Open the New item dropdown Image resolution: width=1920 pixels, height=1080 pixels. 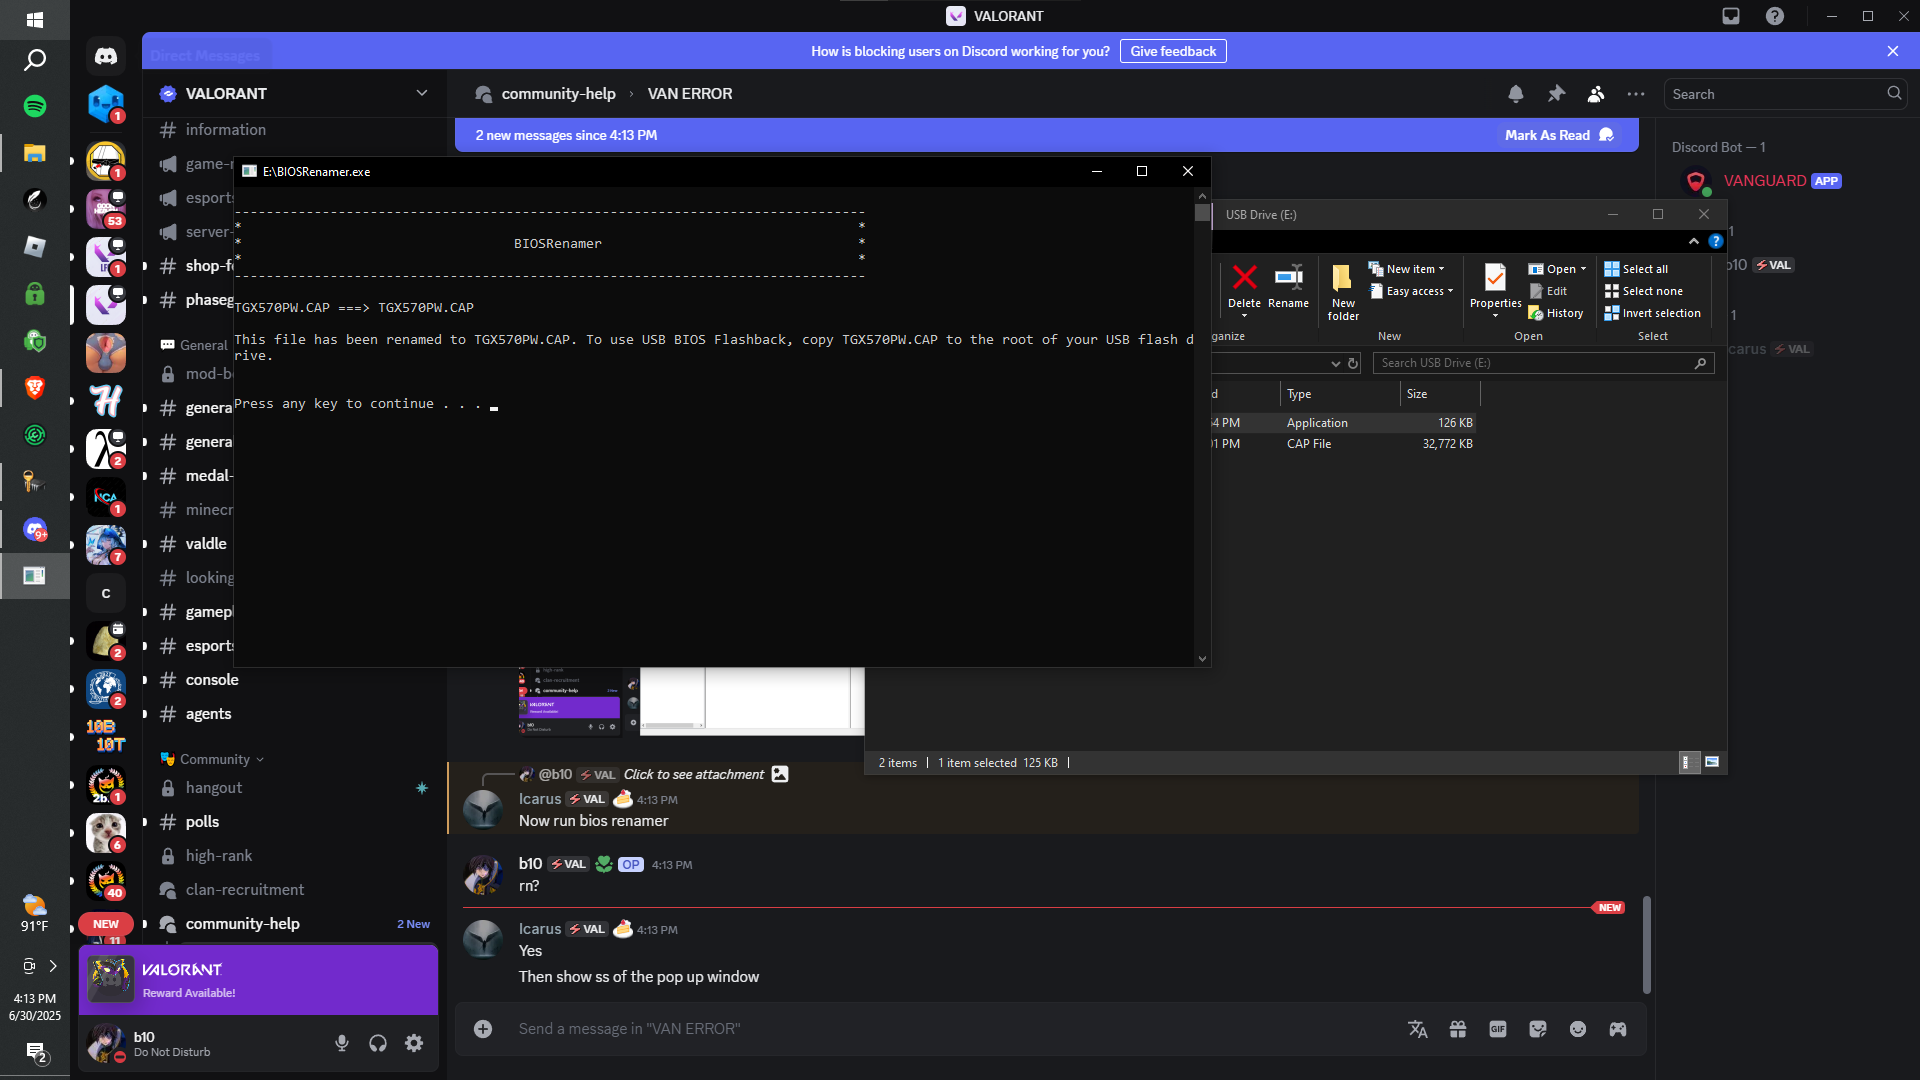pyautogui.click(x=1412, y=269)
